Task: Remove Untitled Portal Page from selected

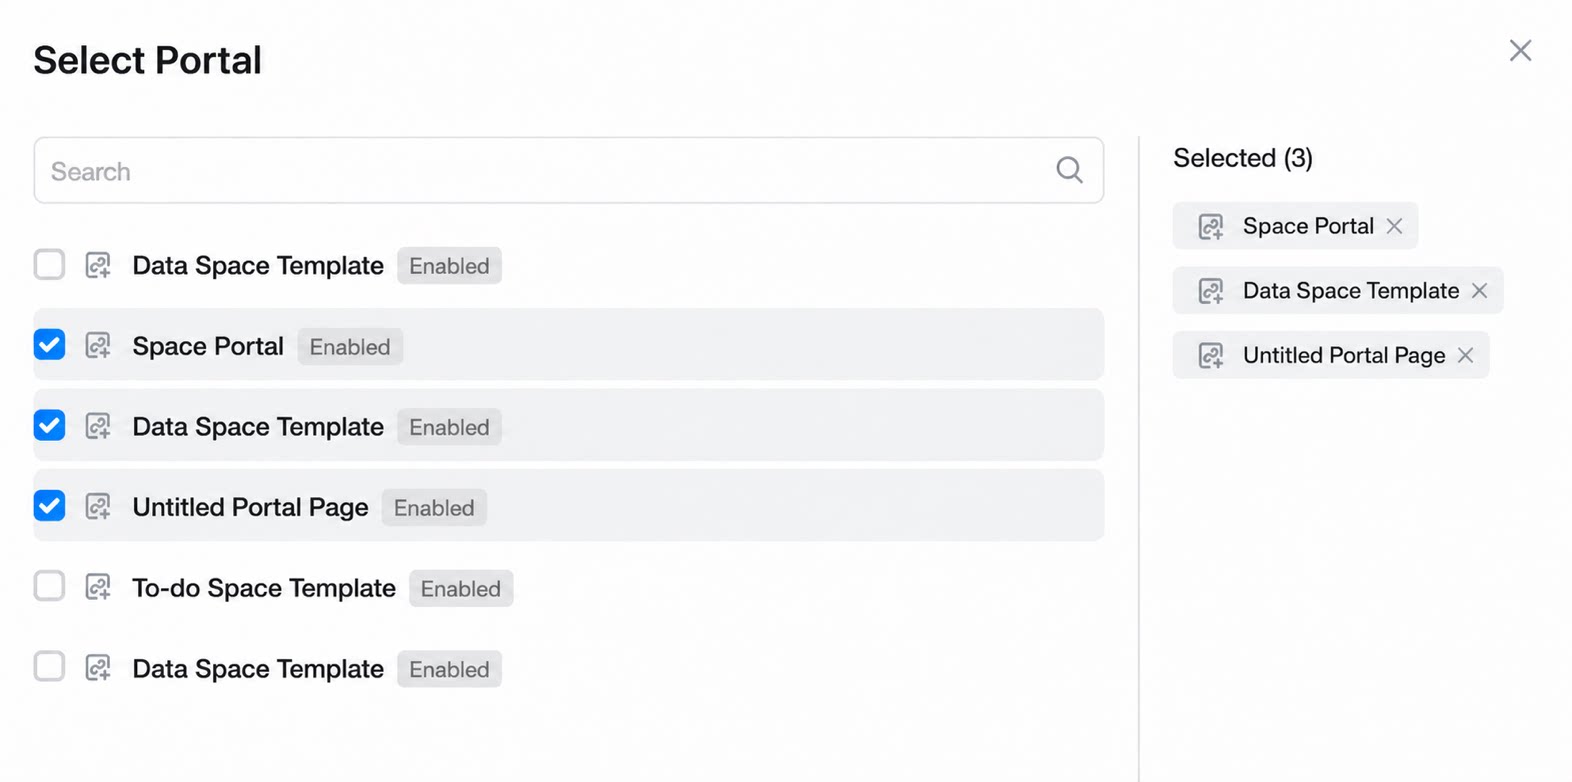Action: [x=1465, y=355]
